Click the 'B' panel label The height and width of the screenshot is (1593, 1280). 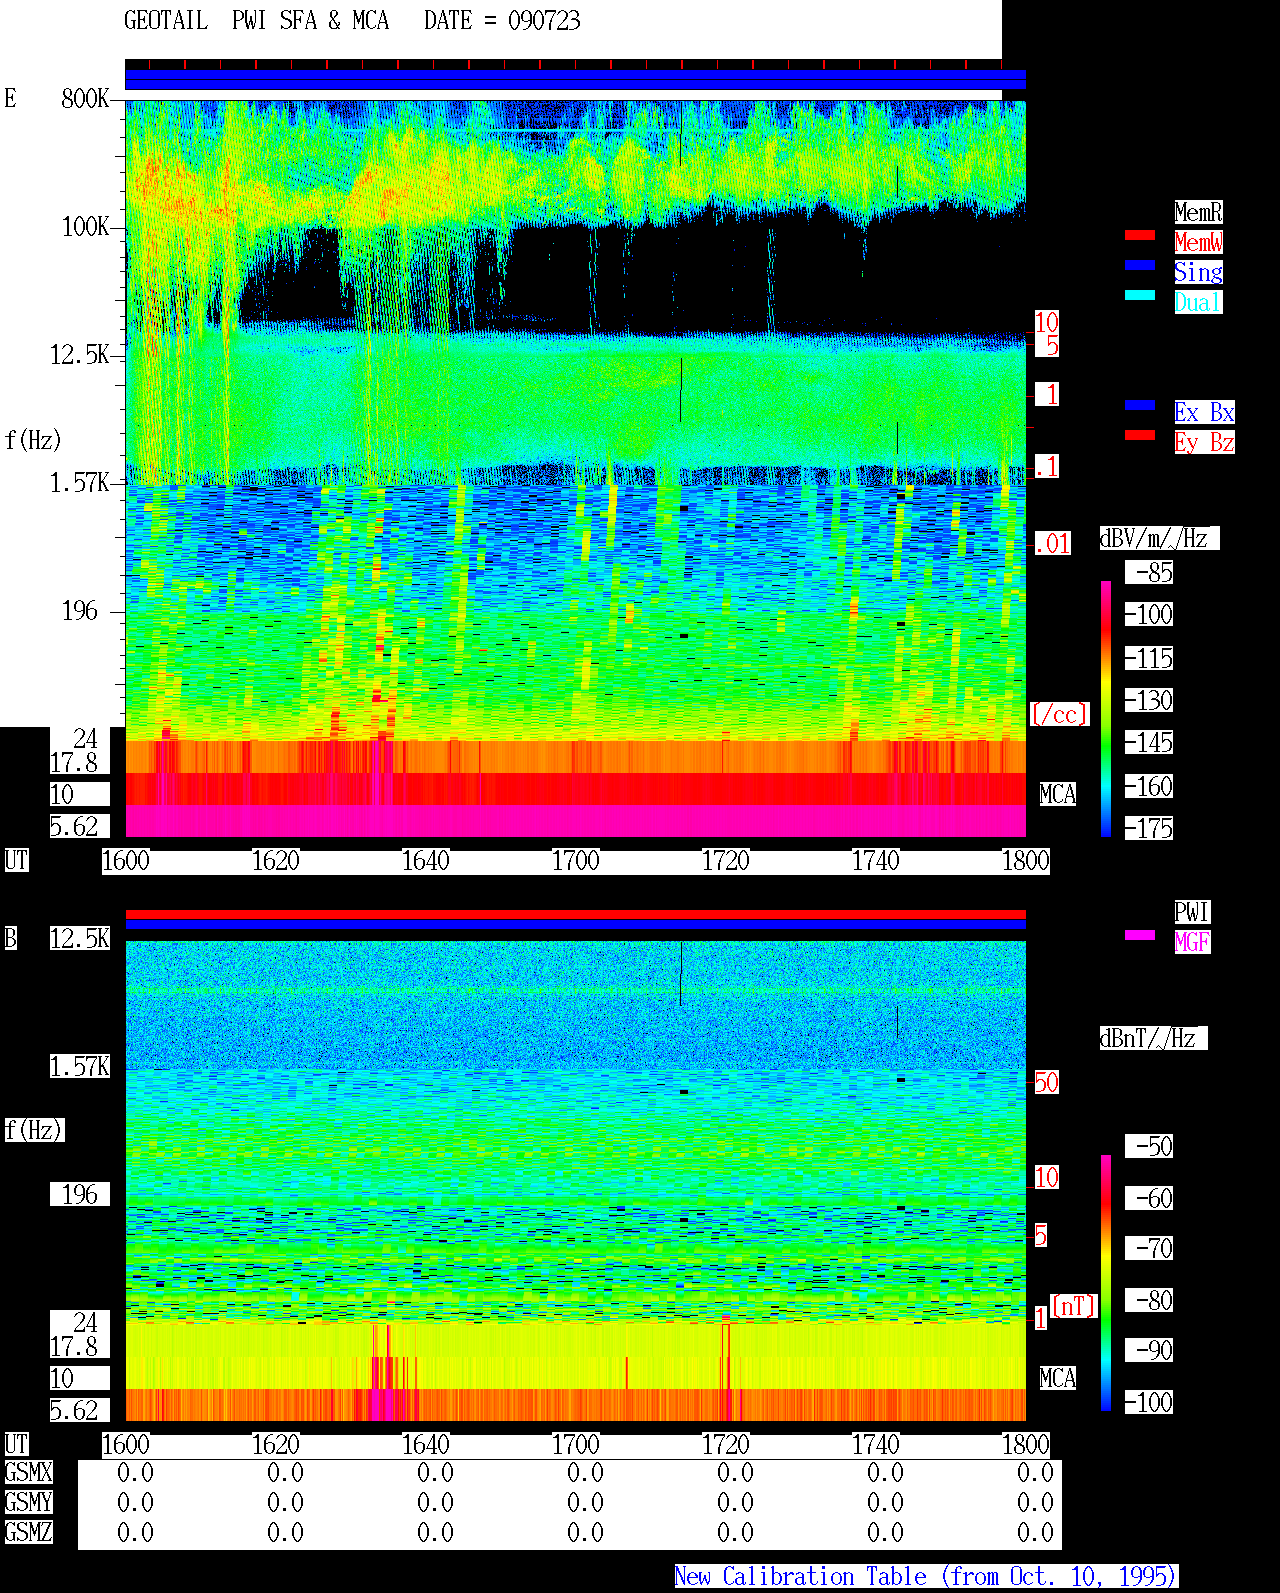[x=10, y=938]
